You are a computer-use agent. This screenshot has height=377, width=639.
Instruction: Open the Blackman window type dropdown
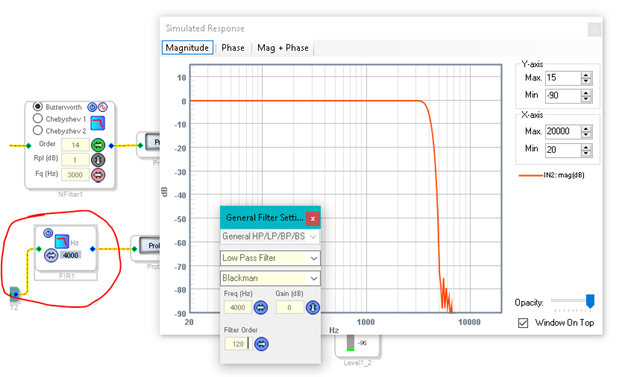click(x=270, y=278)
